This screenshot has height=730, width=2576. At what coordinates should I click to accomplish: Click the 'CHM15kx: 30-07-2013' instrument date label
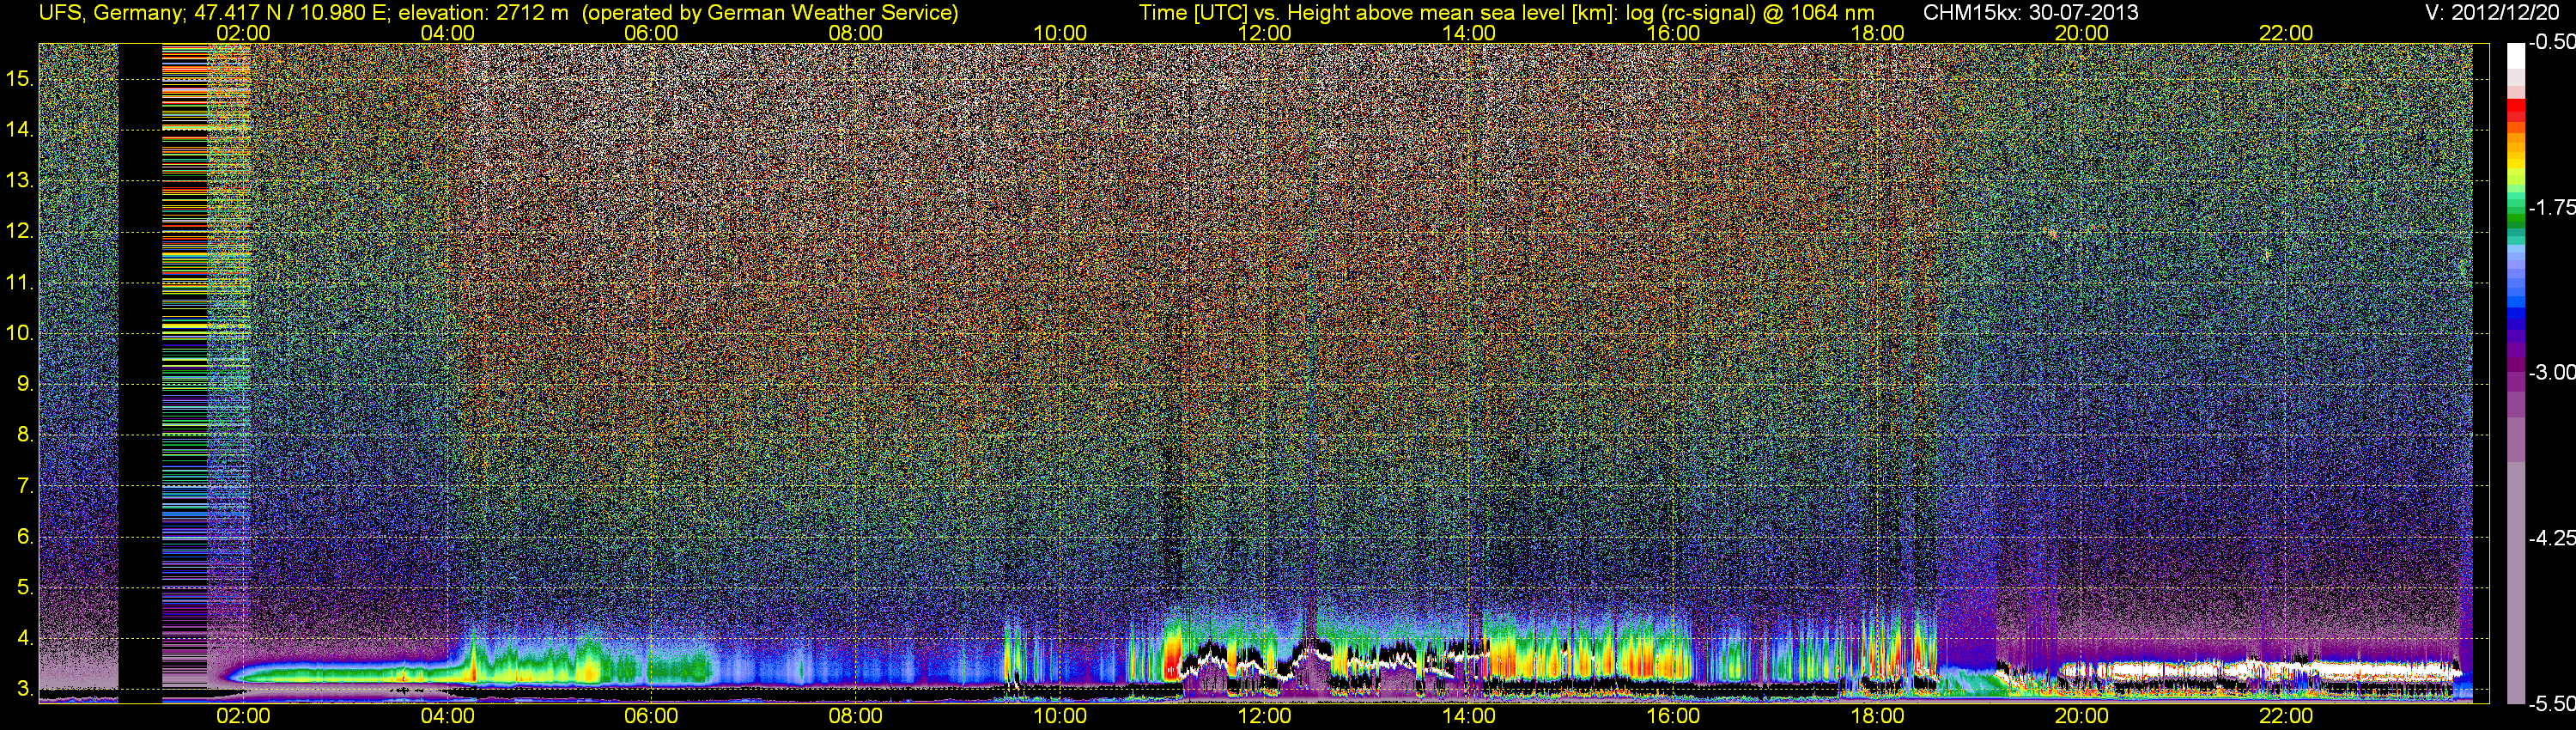coord(2029,13)
